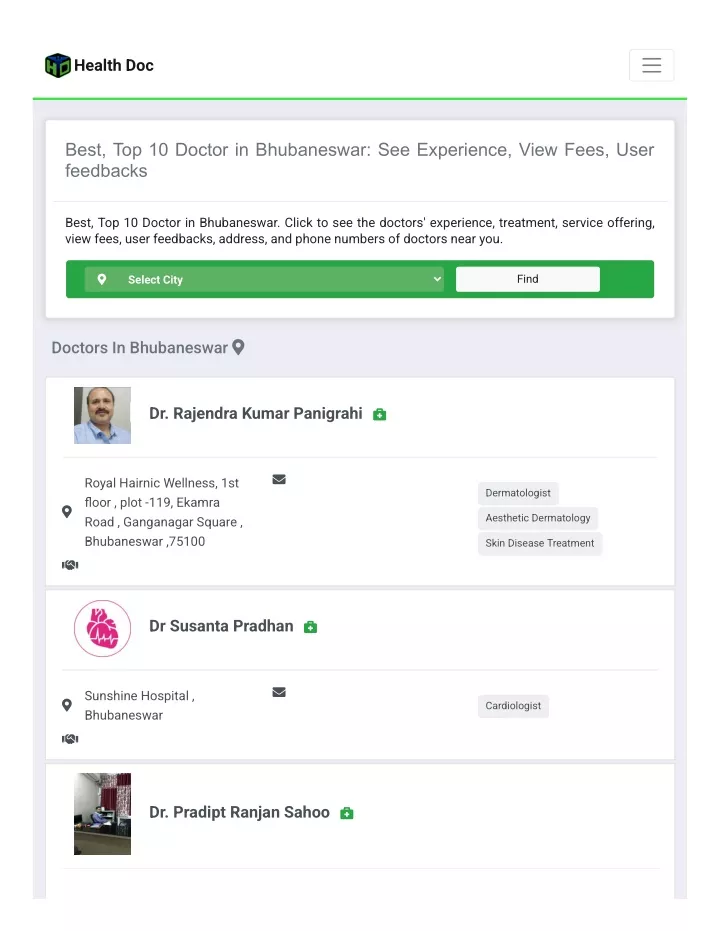
Task: Click the envelope icon for Dr. Rajendra Panigrahi
Action: [x=279, y=479]
